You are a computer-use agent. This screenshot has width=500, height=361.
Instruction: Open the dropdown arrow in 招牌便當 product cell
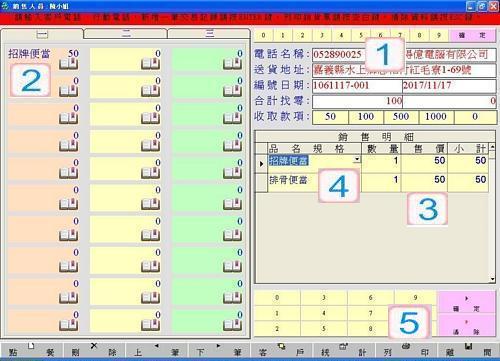(357, 159)
